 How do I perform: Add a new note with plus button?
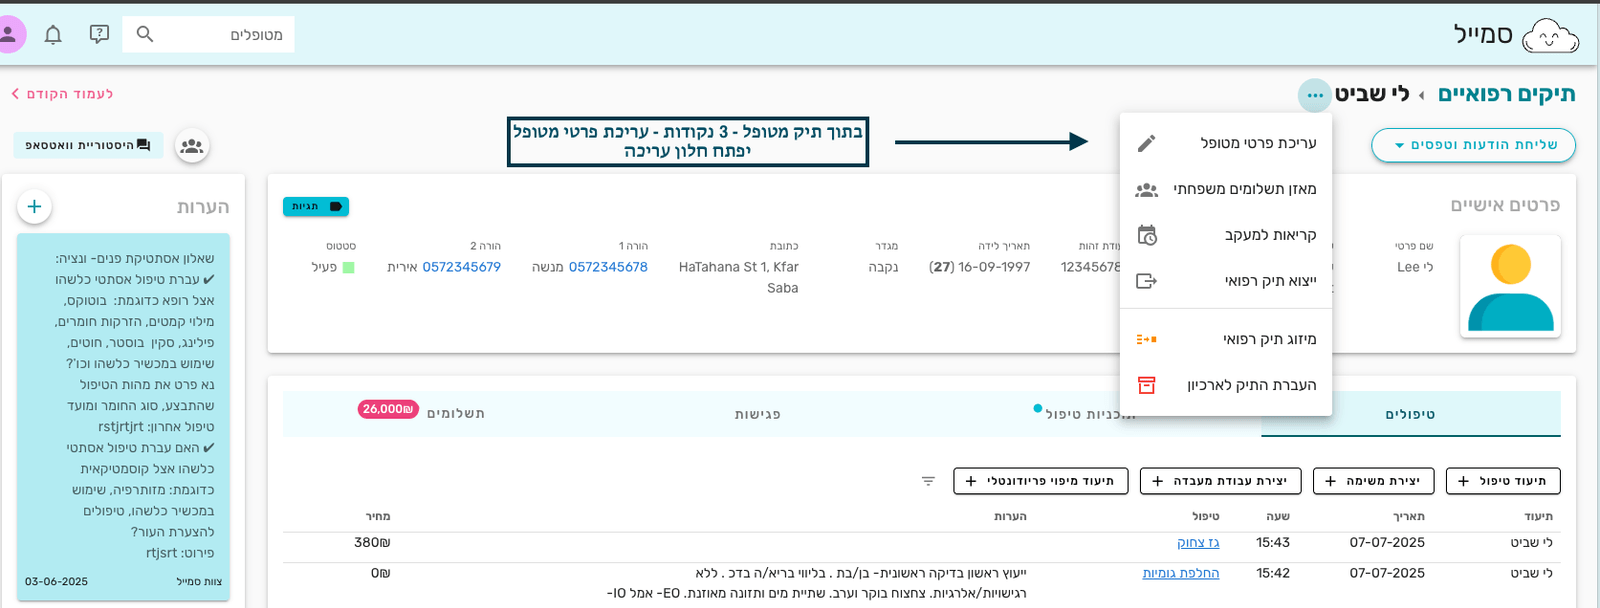(34, 206)
